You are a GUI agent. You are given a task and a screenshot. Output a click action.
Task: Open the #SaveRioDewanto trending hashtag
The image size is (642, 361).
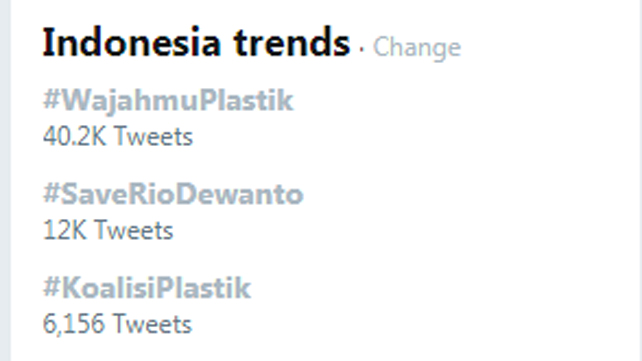(x=173, y=194)
